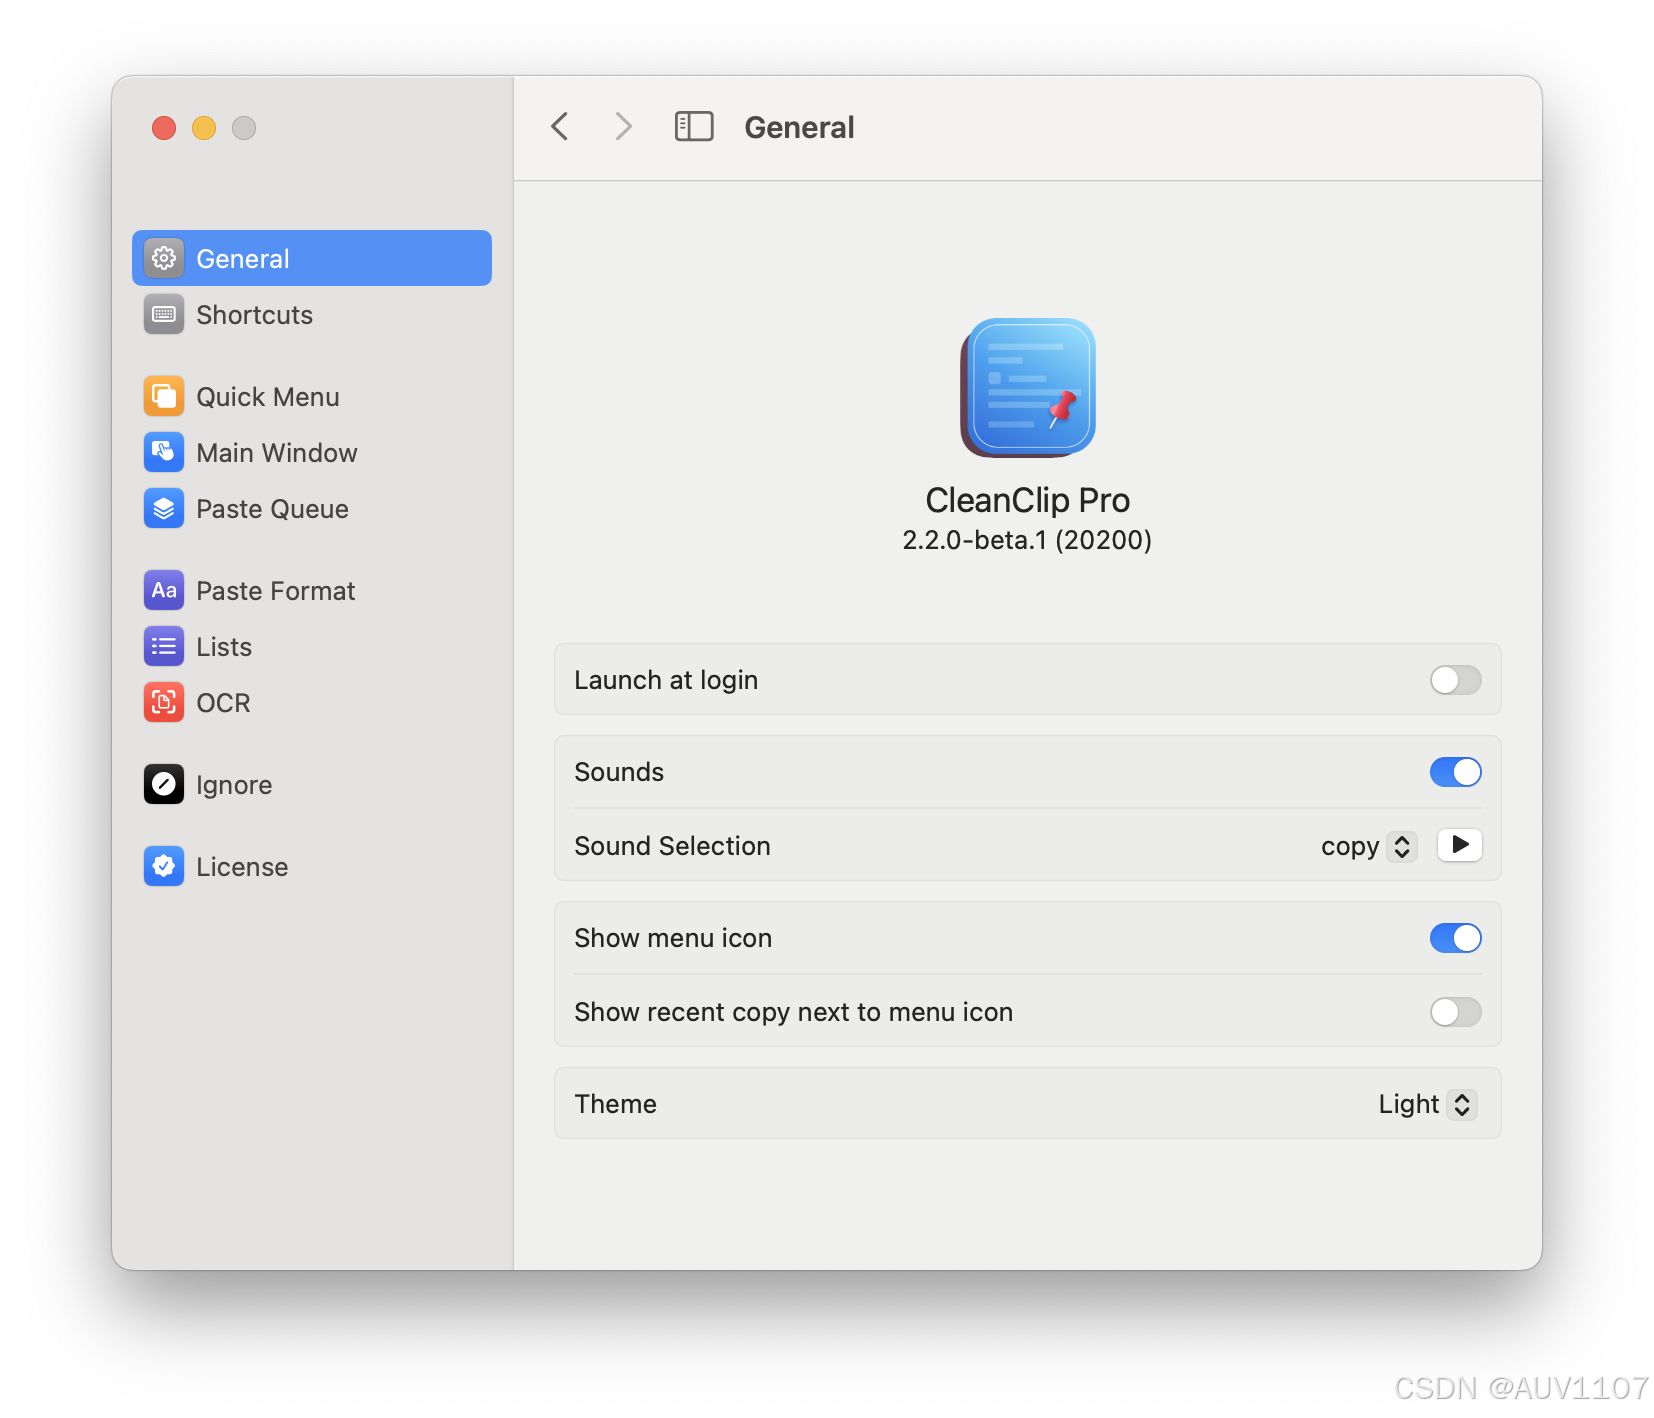Close the window with red button
The height and width of the screenshot is (1418, 1654).
164,128
